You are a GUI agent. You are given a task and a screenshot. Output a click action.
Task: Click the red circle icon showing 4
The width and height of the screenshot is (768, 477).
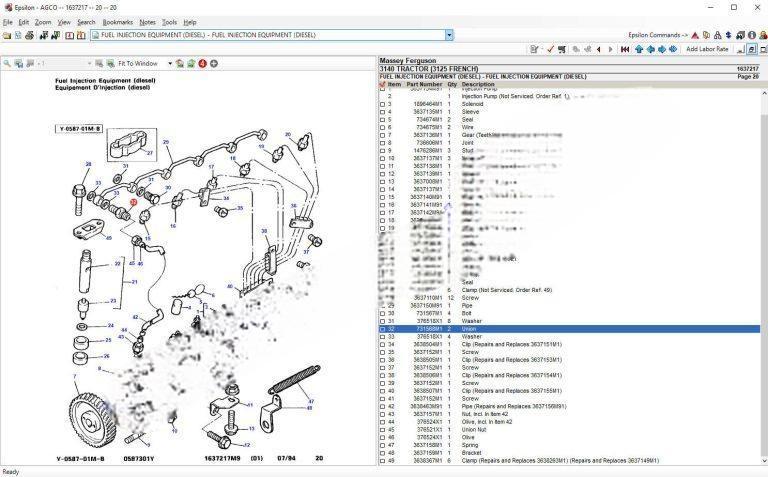point(202,64)
